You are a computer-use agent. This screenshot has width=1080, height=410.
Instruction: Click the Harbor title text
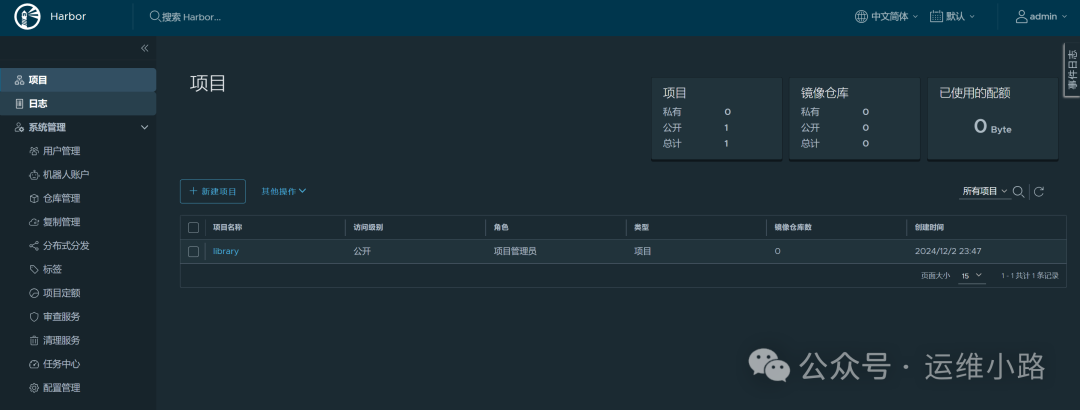tap(68, 17)
